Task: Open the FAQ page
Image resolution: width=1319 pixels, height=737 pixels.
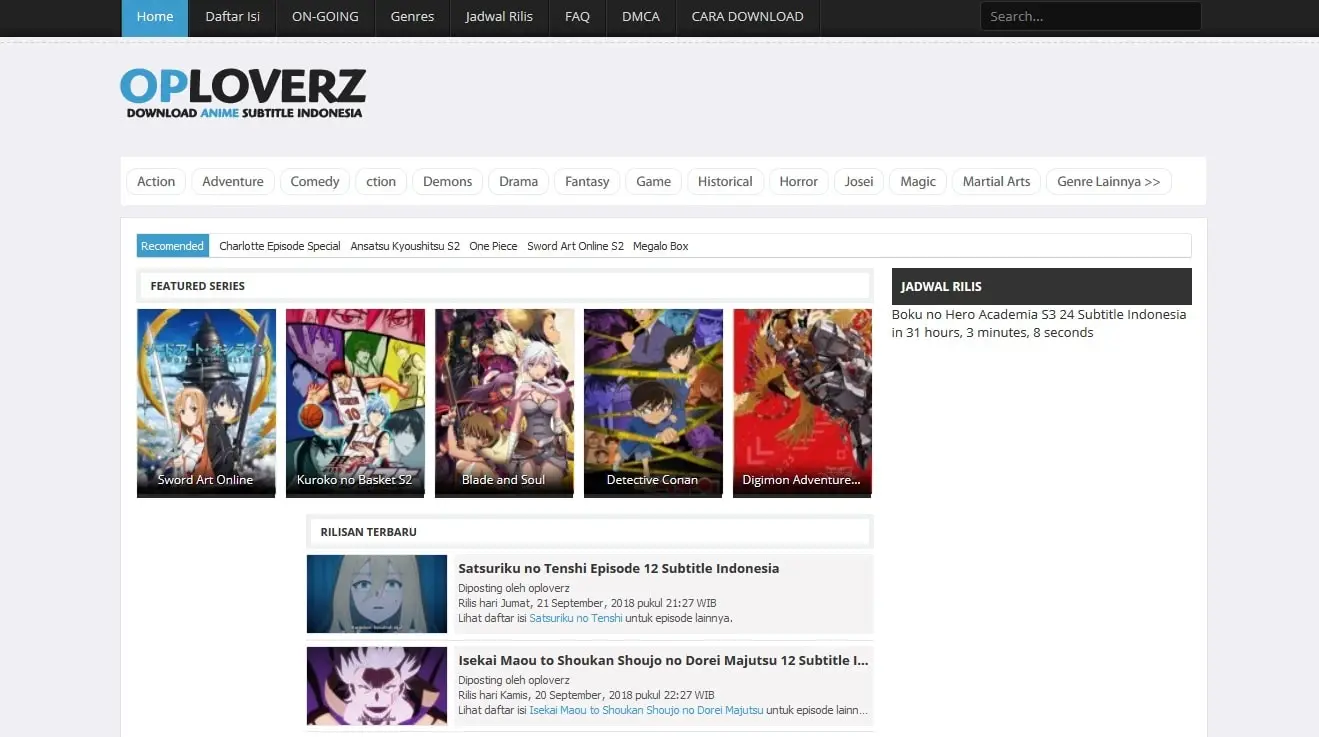Action: click(x=577, y=17)
